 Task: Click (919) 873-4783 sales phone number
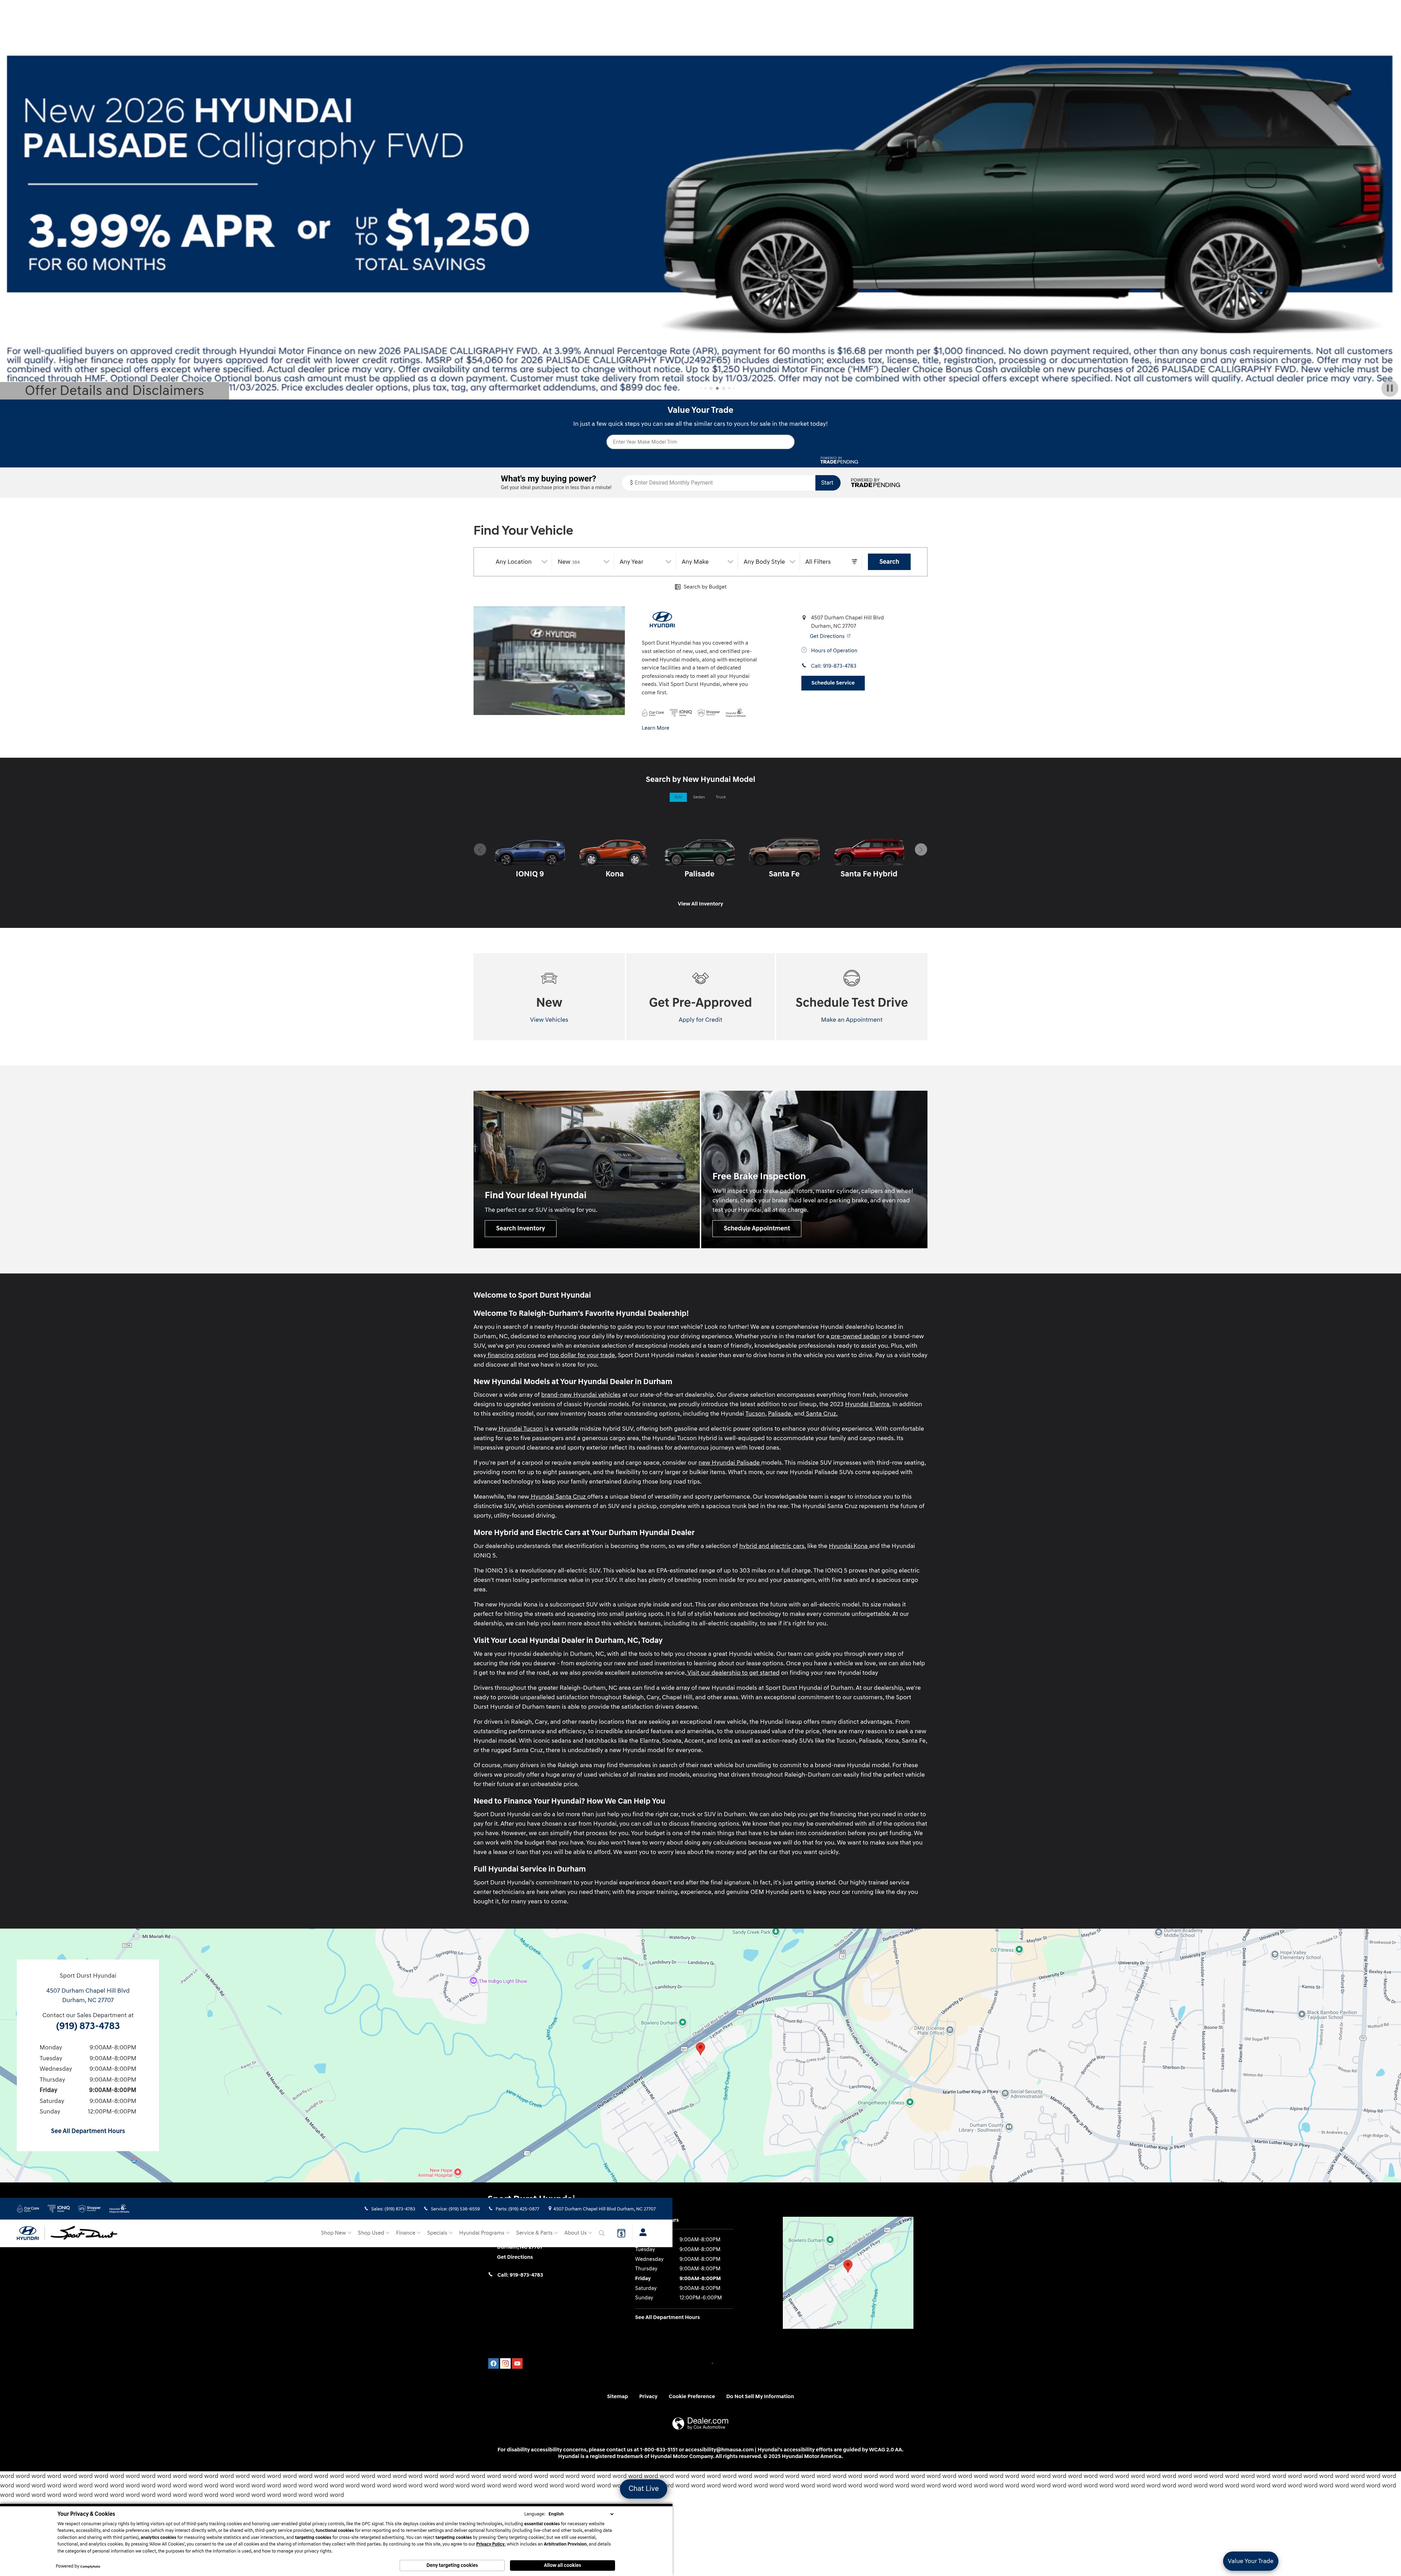[88, 2026]
